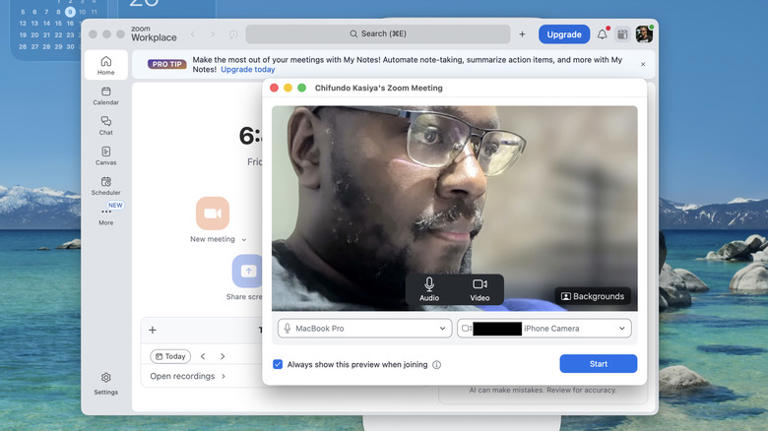Screen dimensions: 768x431
Task: Minimize the Zoom Meeting preview window
Action: tap(288, 88)
